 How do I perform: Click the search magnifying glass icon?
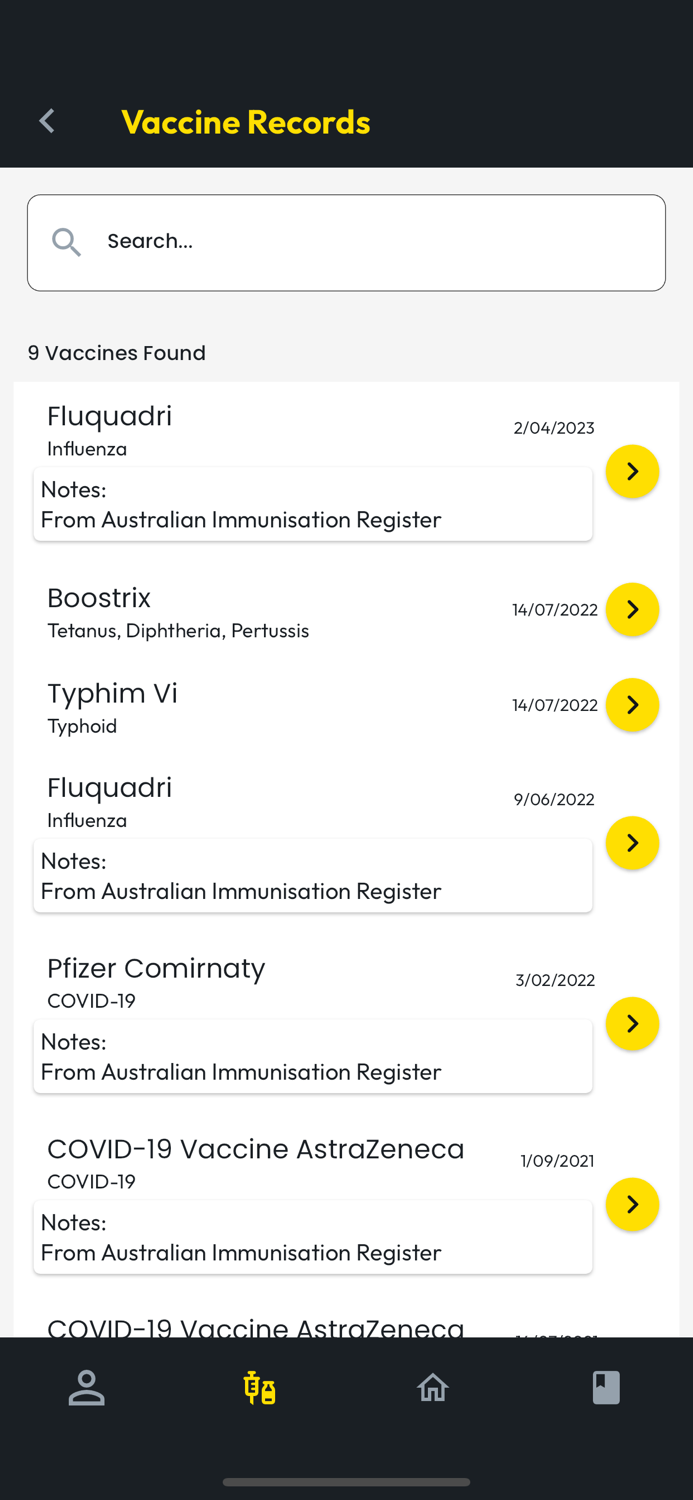[65, 241]
